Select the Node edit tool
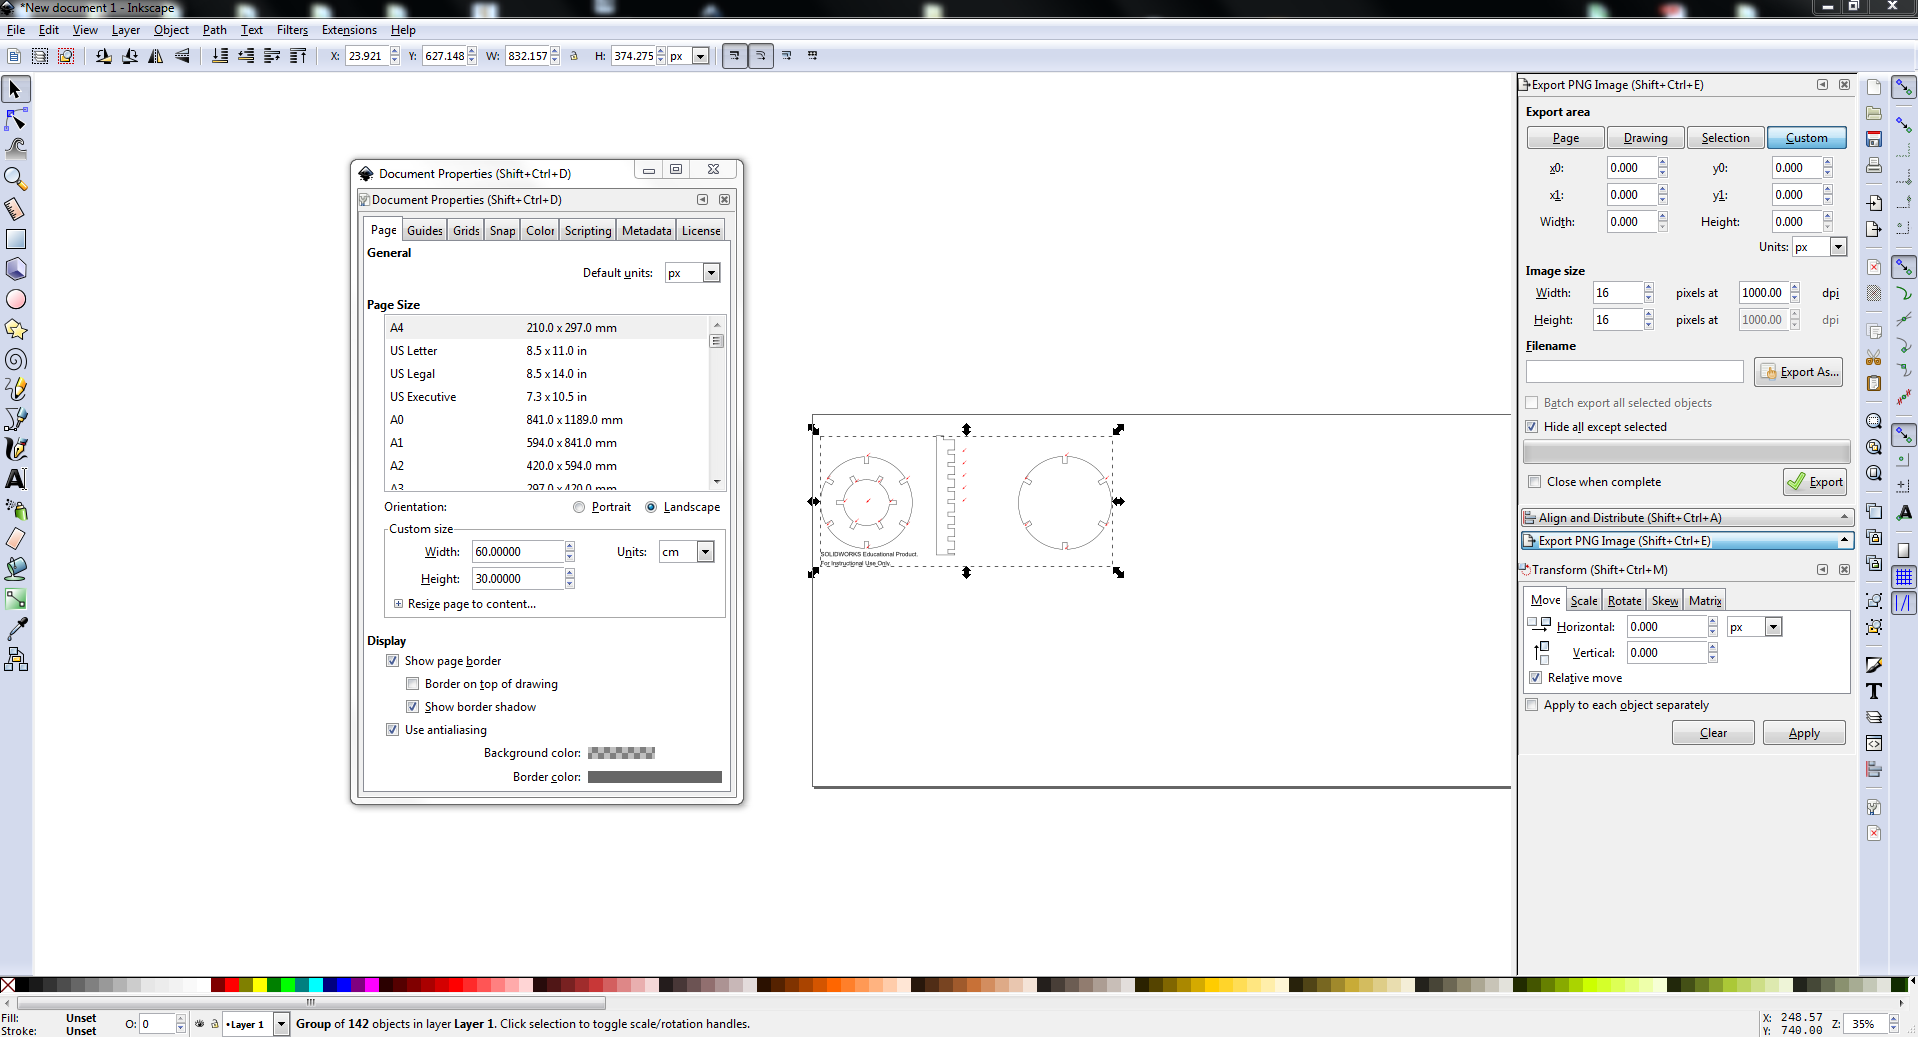The width and height of the screenshot is (1918, 1037). pos(16,120)
